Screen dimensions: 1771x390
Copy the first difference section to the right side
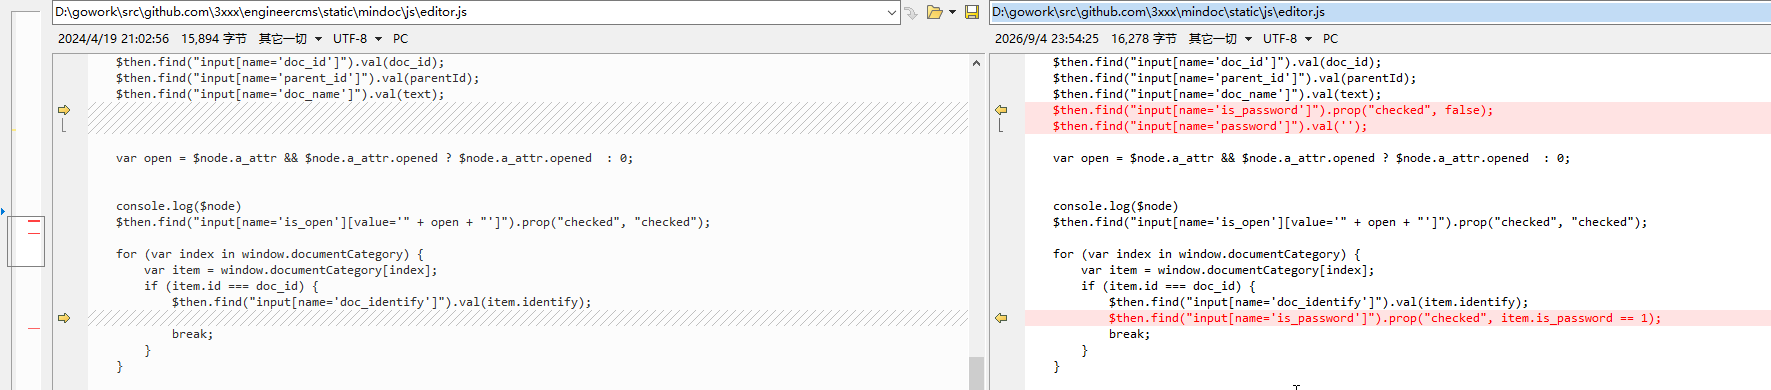click(64, 110)
